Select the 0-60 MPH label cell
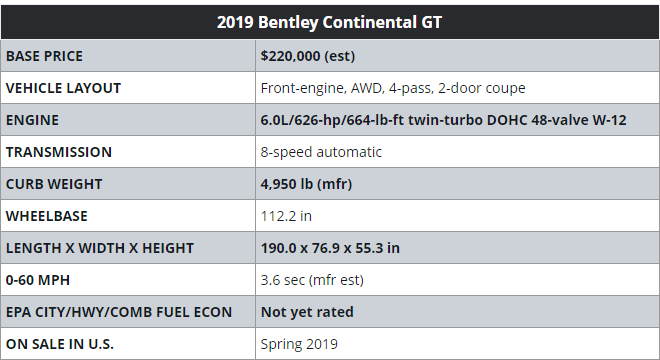660x360 pixels. tap(128, 280)
